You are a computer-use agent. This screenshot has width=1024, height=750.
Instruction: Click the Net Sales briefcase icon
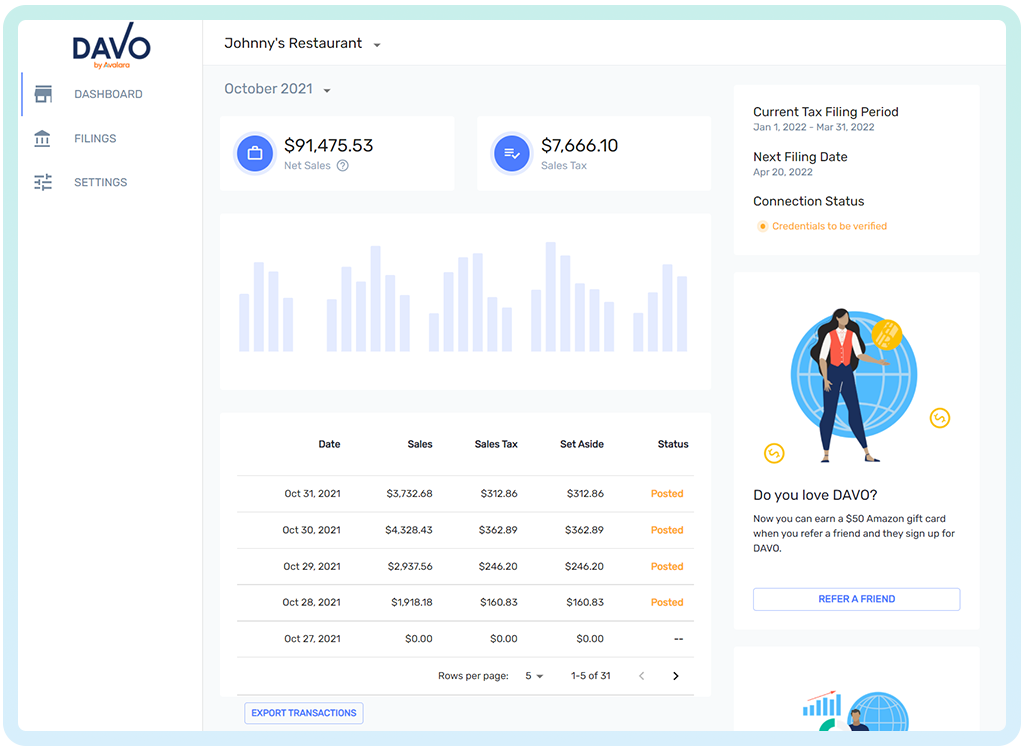[x=255, y=153]
